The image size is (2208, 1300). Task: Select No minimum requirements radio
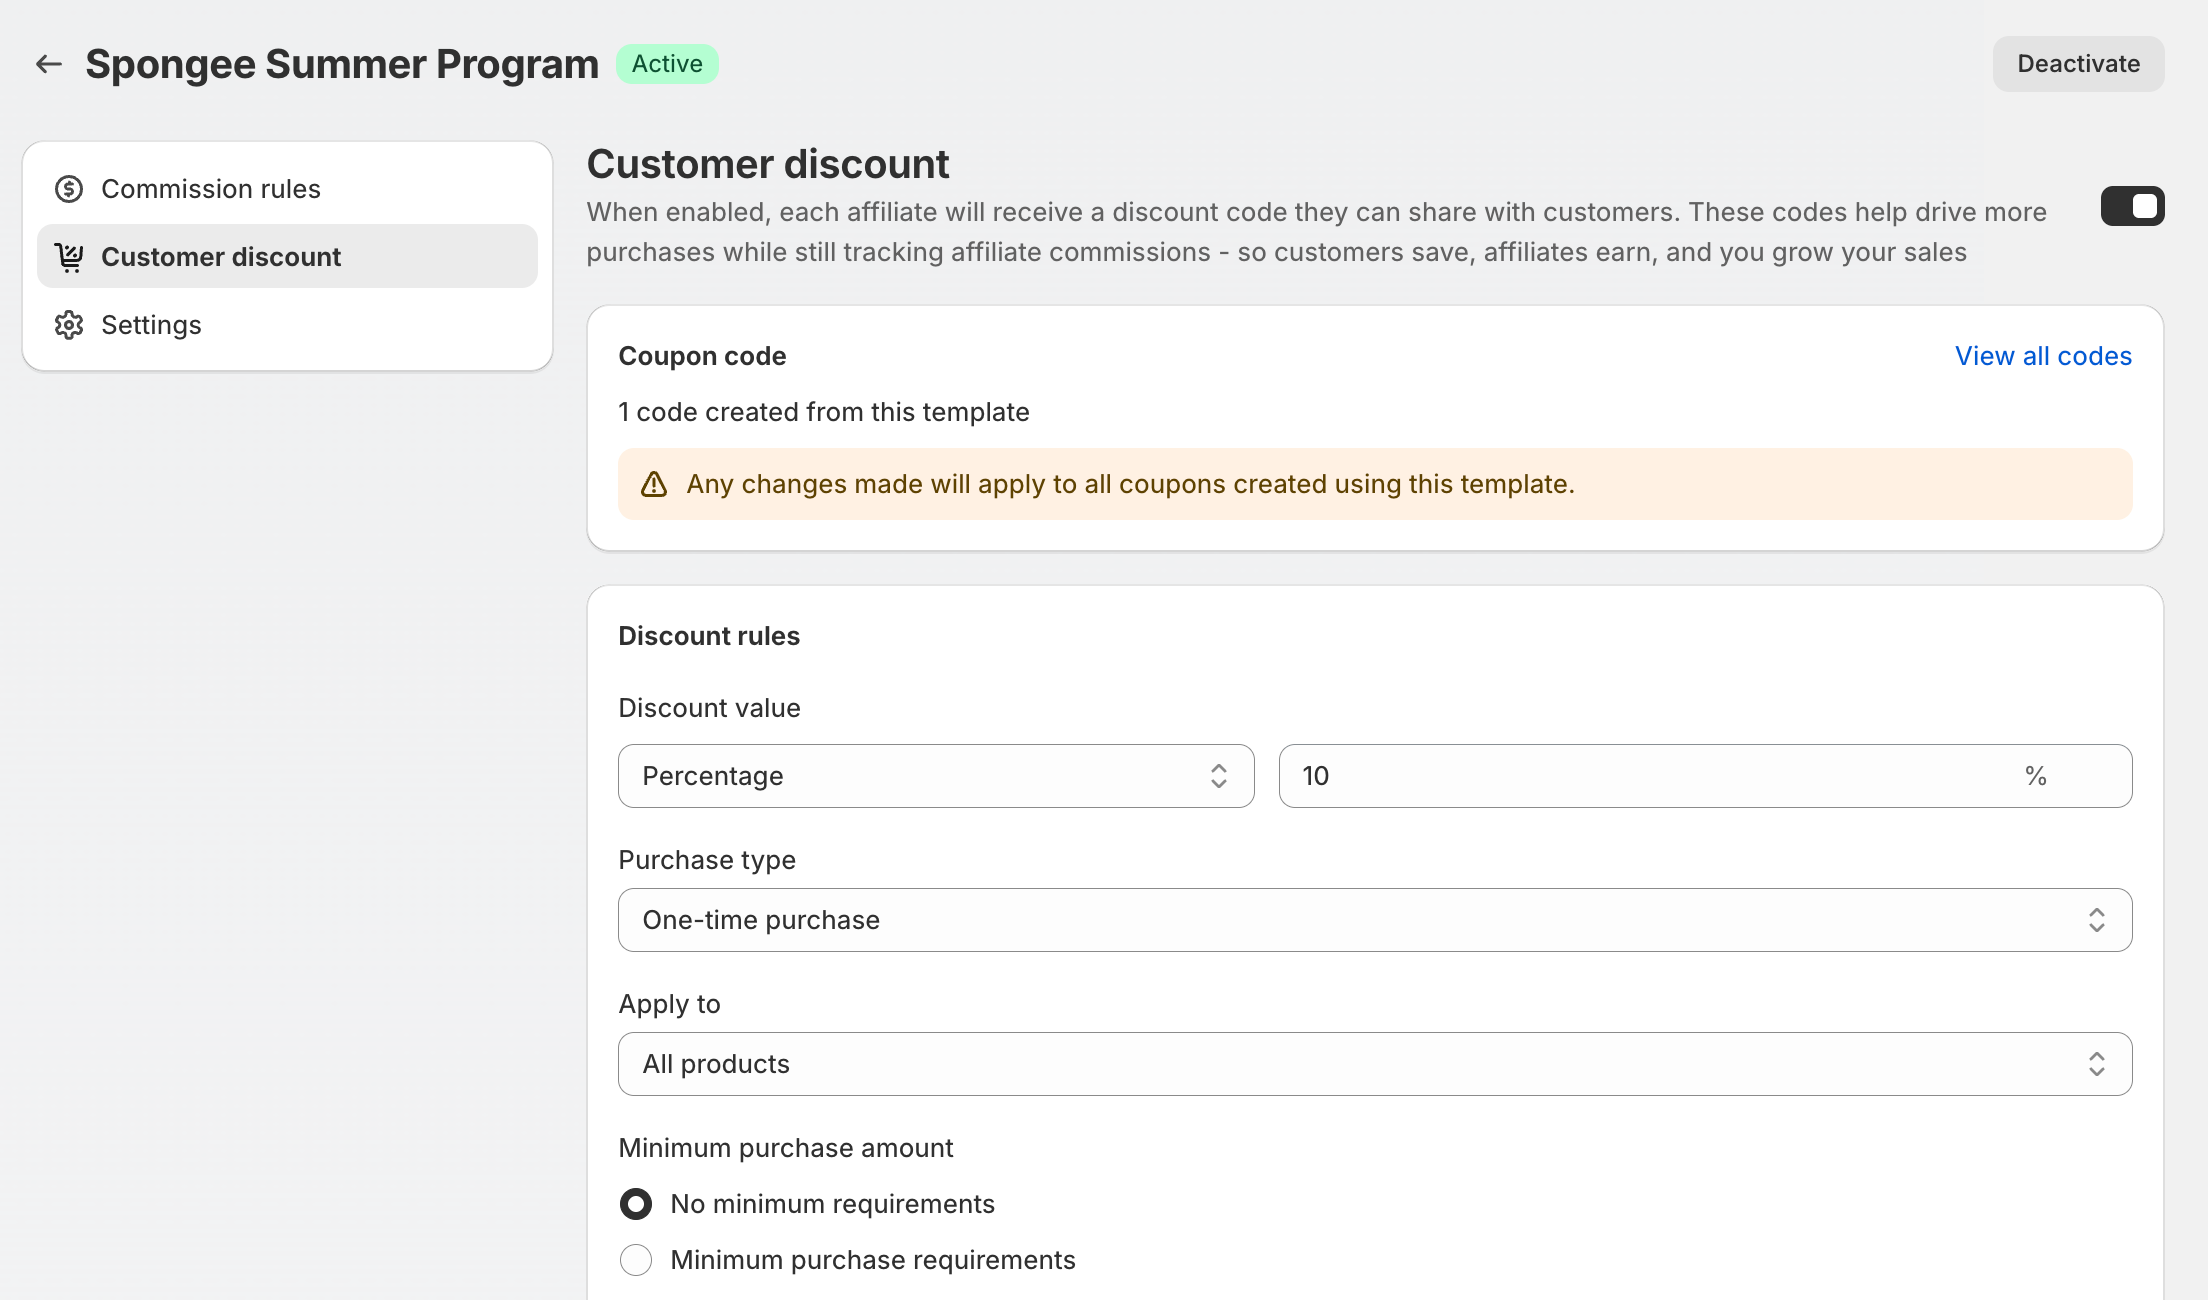[636, 1204]
